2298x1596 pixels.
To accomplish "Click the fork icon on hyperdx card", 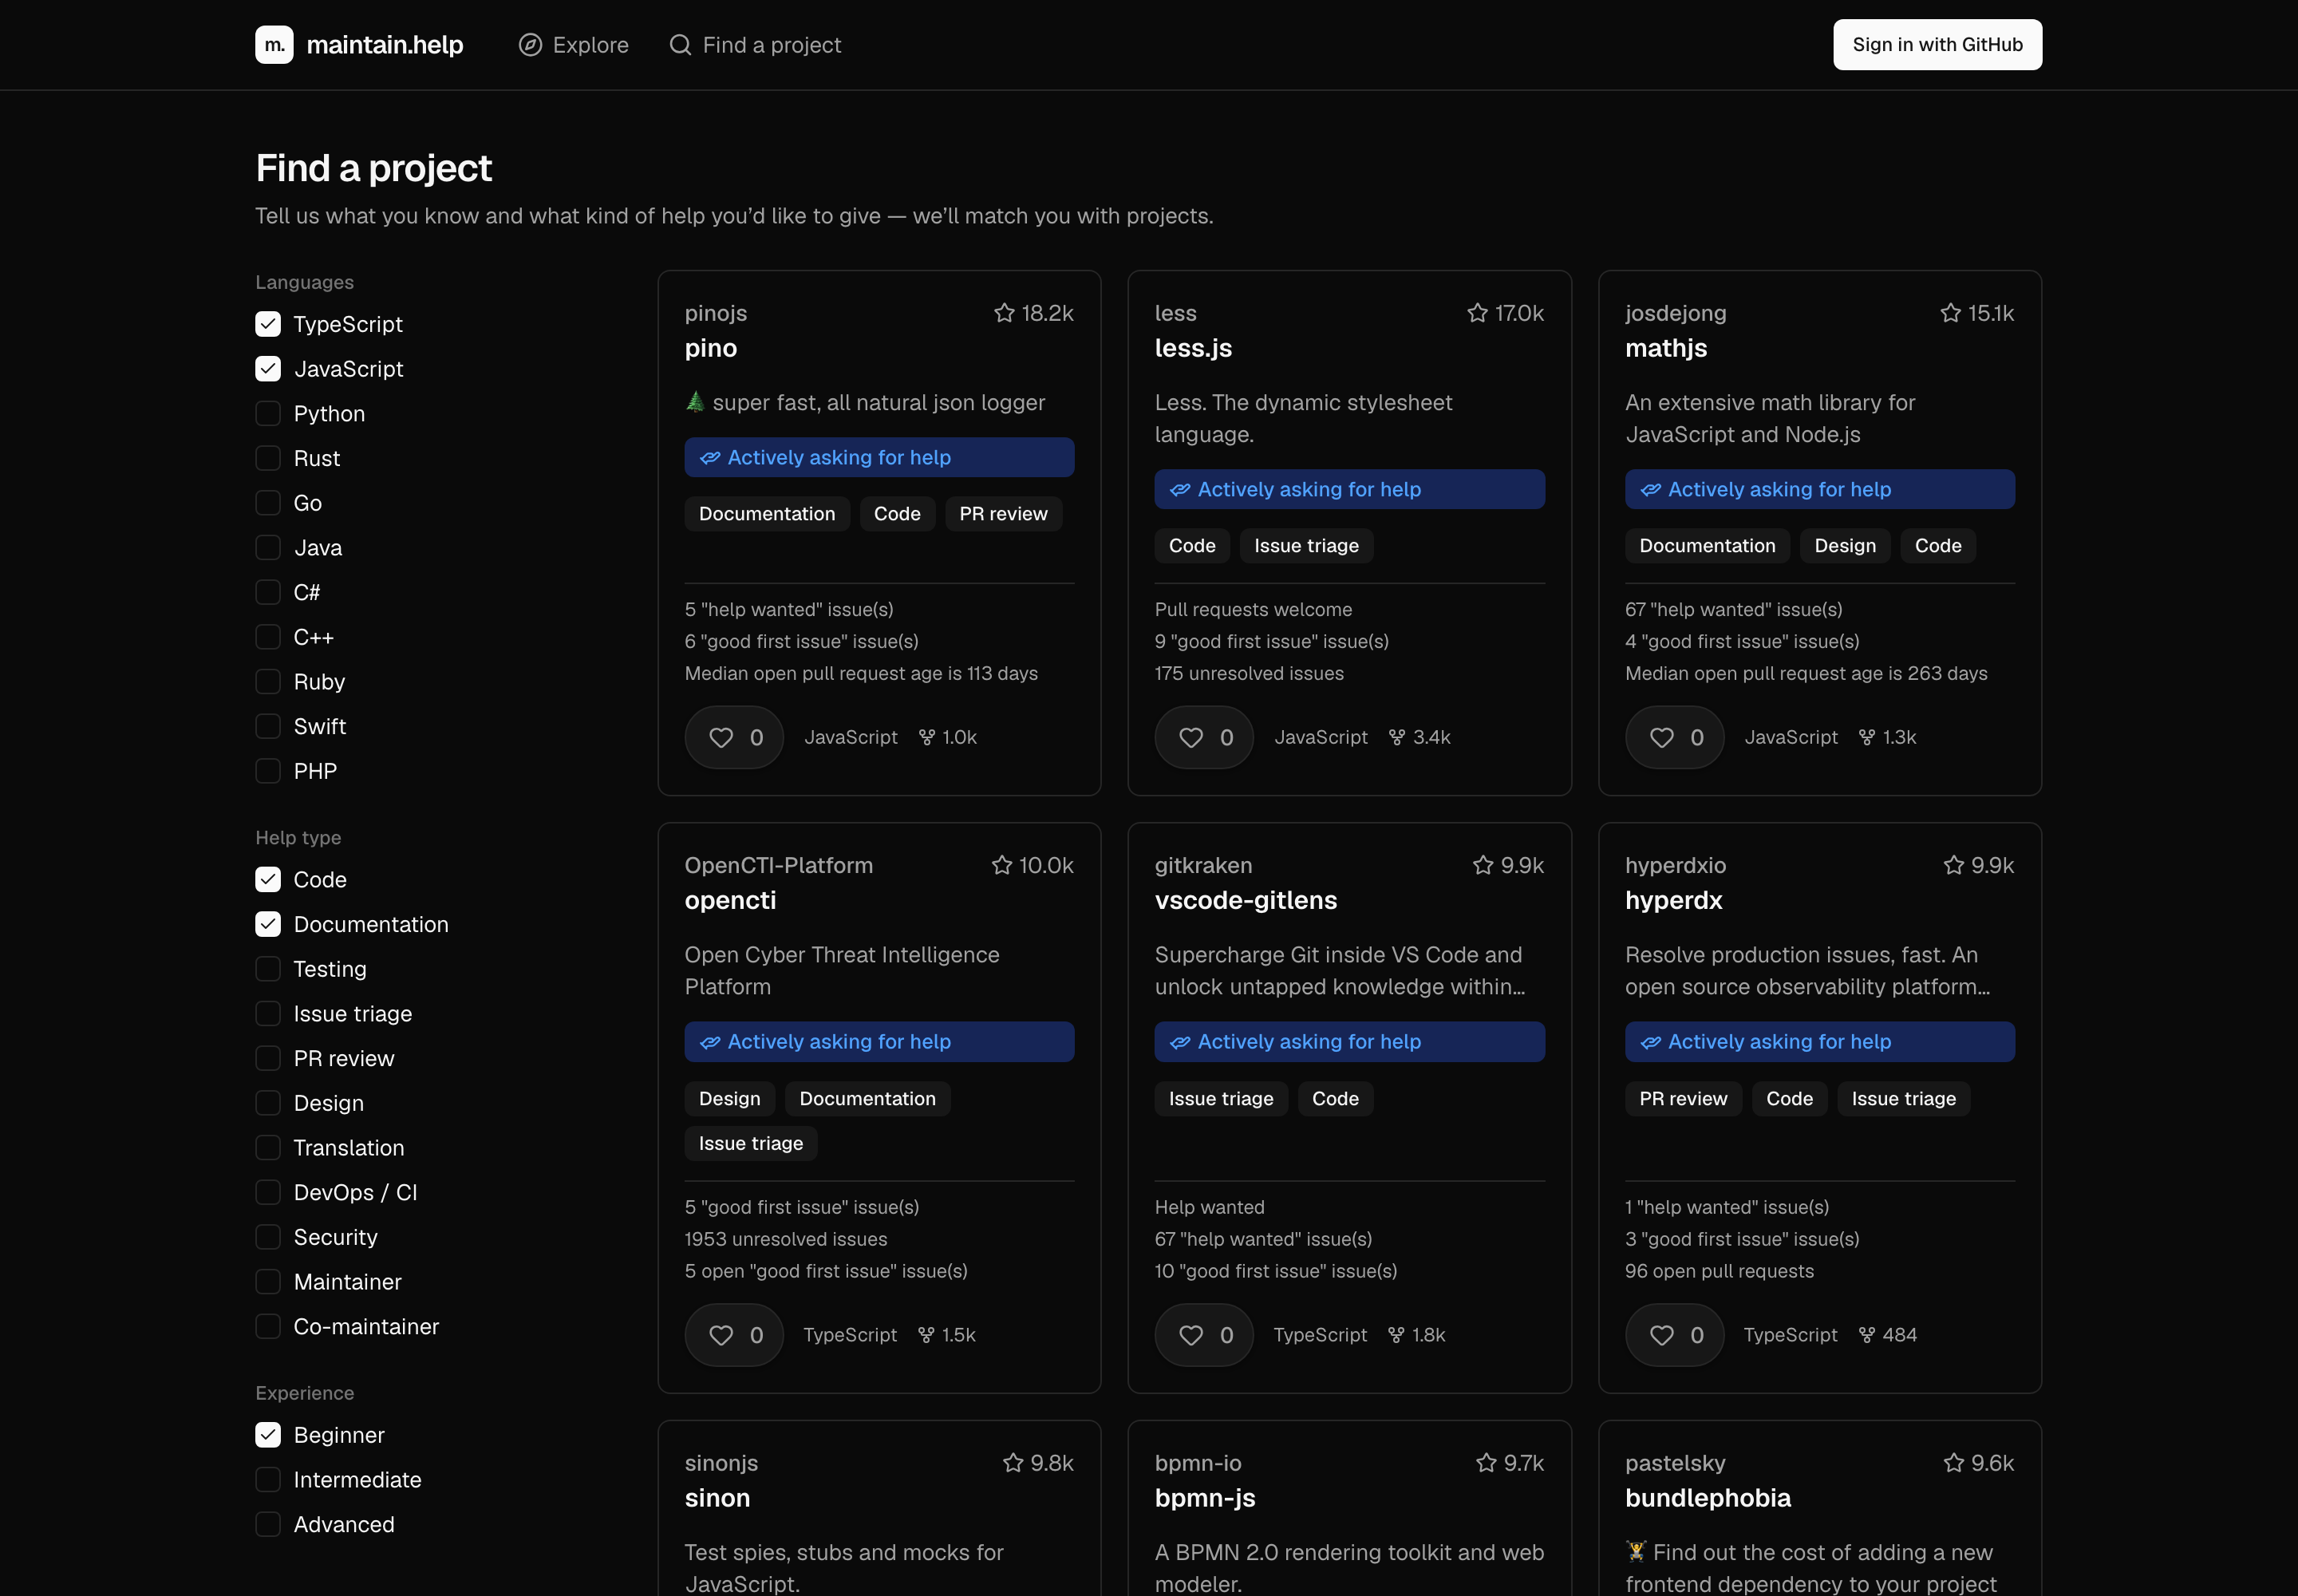I will coord(1866,1335).
